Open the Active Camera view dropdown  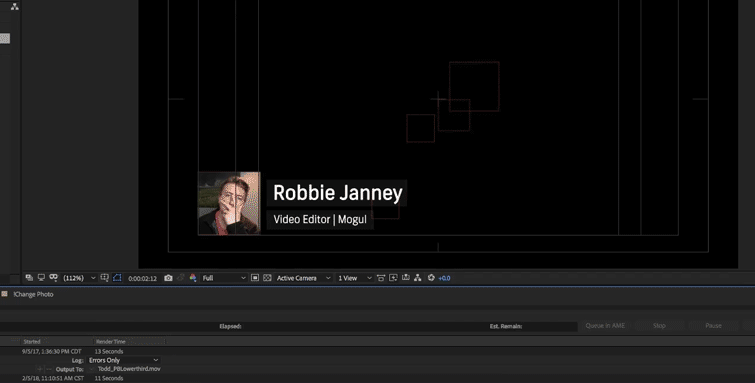[303, 278]
